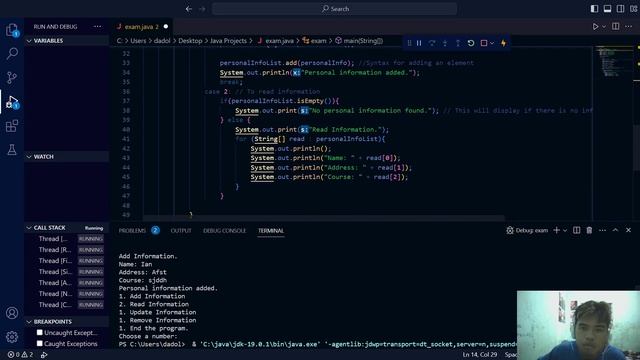Pause the debug session

(x=419, y=43)
